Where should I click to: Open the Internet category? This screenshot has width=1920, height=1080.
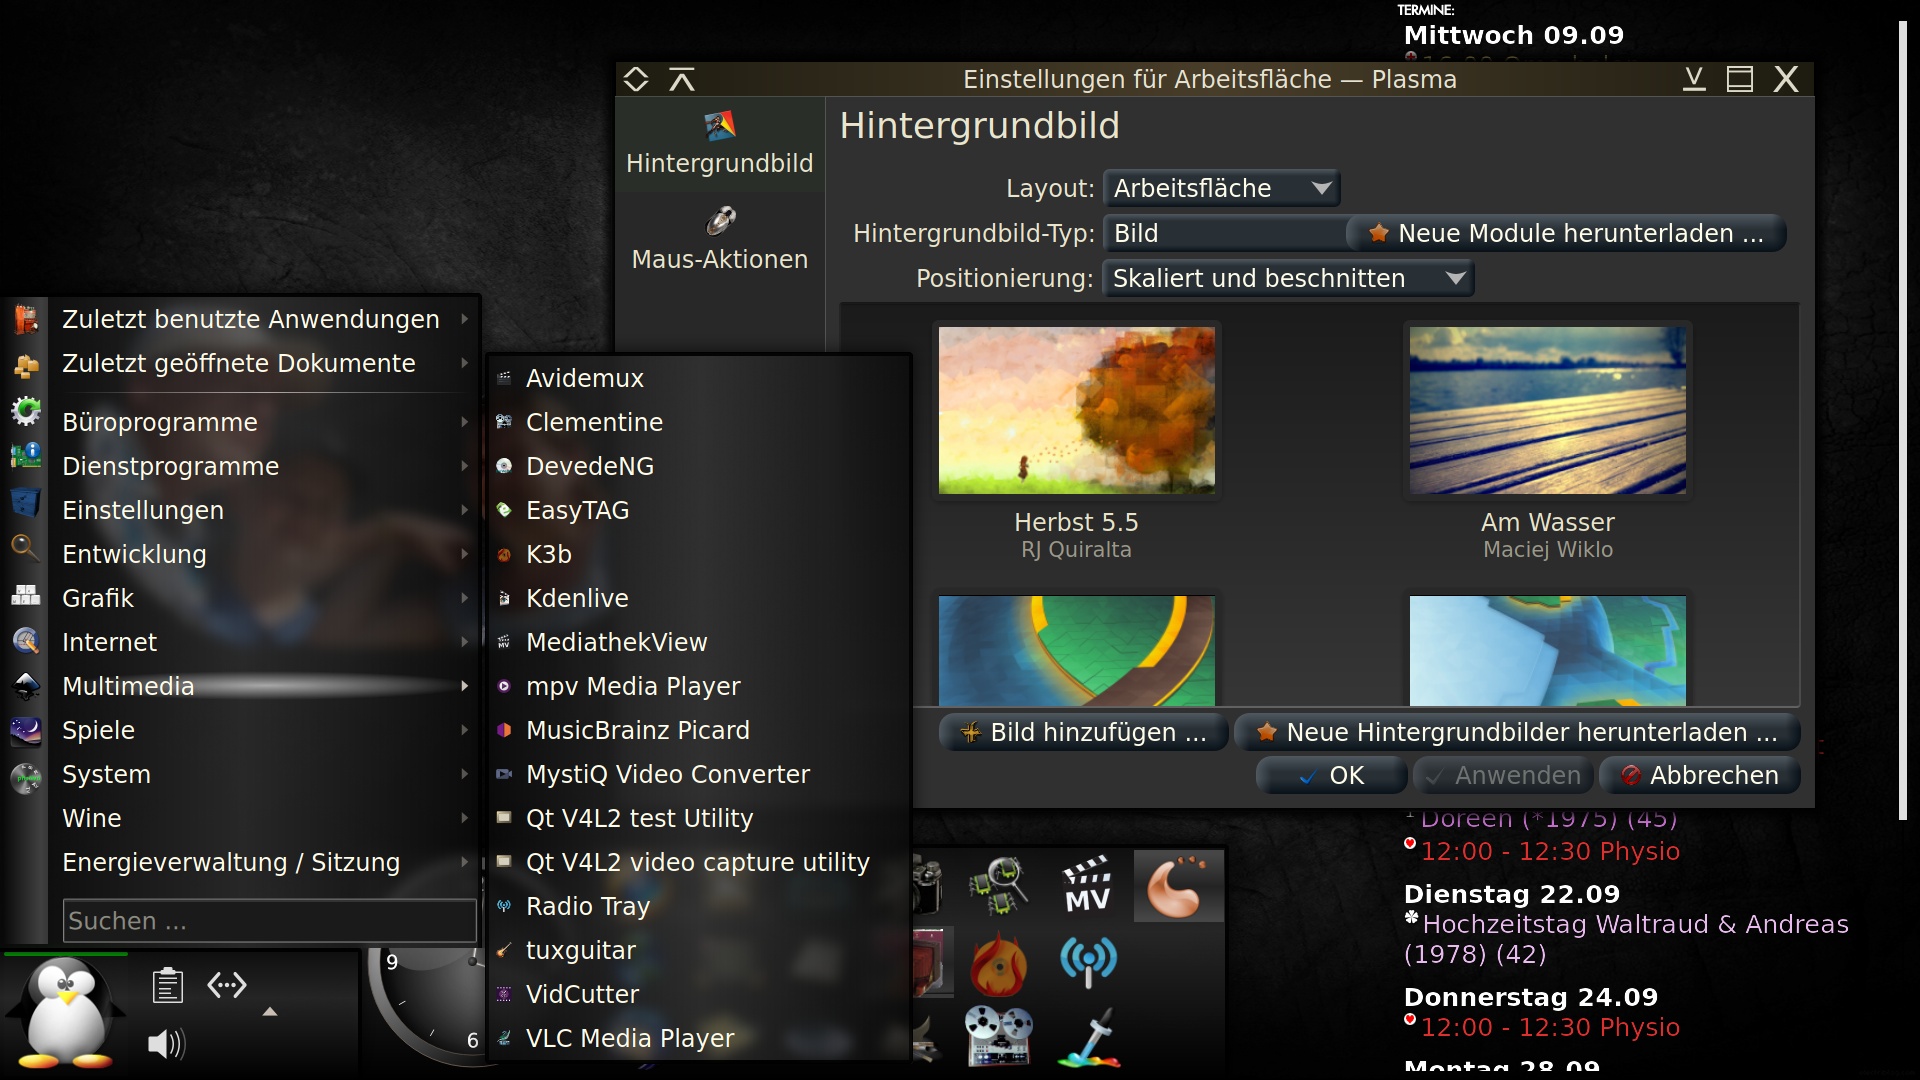tap(264, 642)
